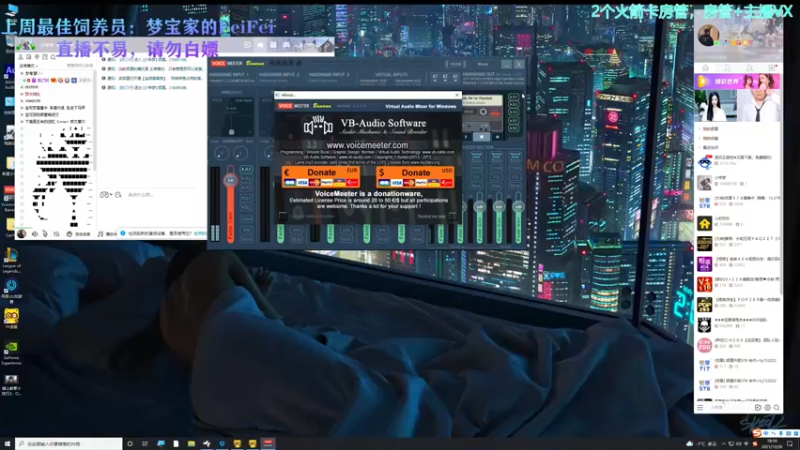Collapse the third list section in right panel
The height and width of the screenshot is (450, 800).
701,147
